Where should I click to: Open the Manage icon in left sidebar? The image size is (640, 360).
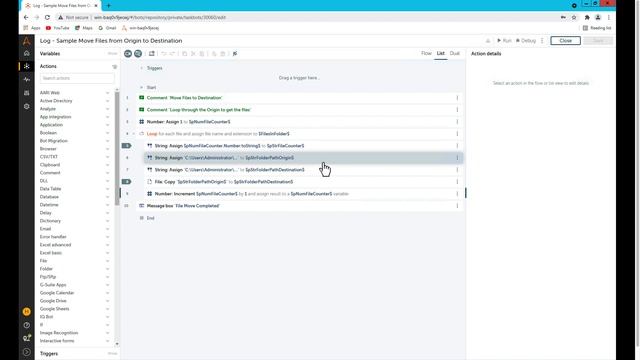tap(27, 93)
